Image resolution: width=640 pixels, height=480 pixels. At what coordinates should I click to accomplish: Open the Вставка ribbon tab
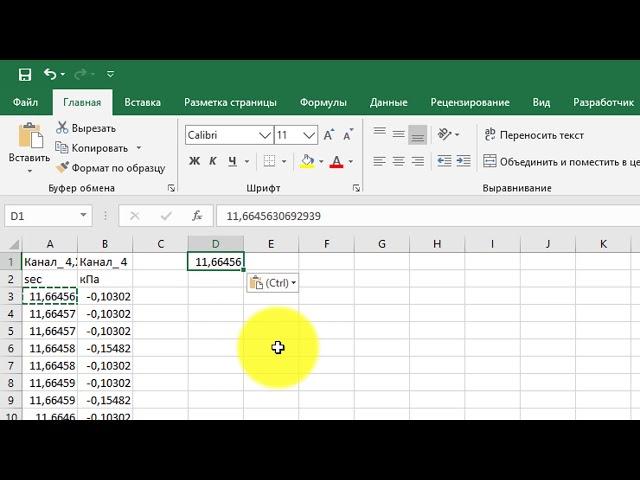point(142,102)
